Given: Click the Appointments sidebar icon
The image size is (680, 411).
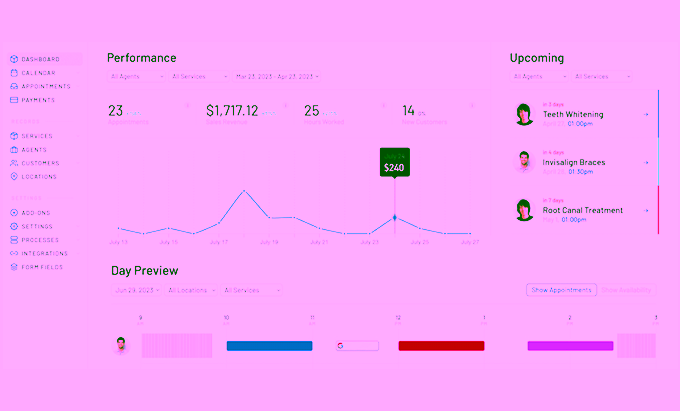Looking at the screenshot, I should (13, 86).
